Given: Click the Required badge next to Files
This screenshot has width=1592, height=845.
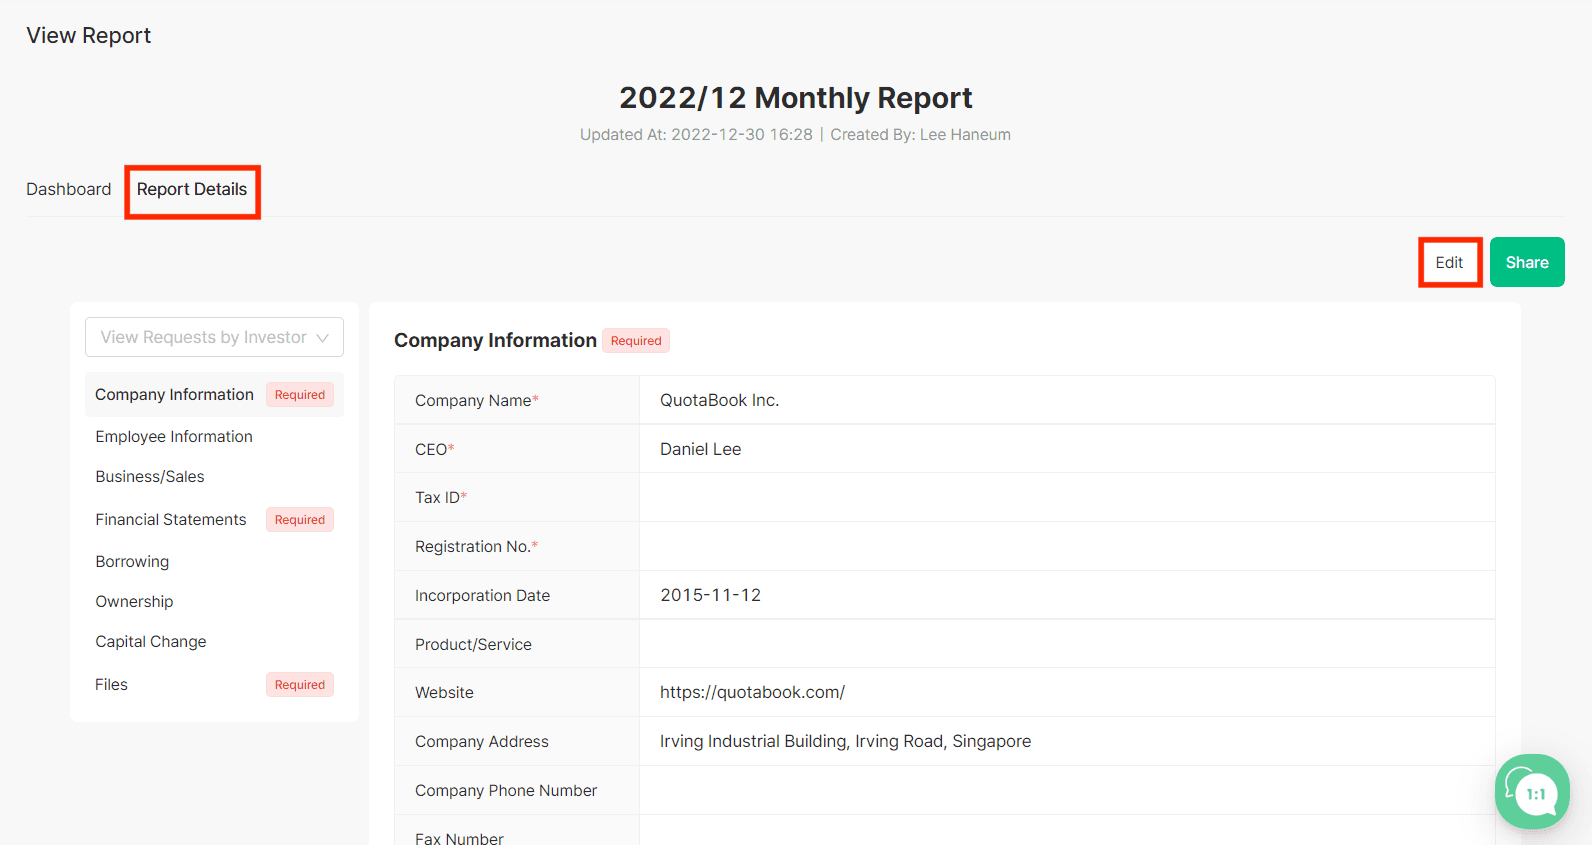Looking at the screenshot, I should (300, 685).
